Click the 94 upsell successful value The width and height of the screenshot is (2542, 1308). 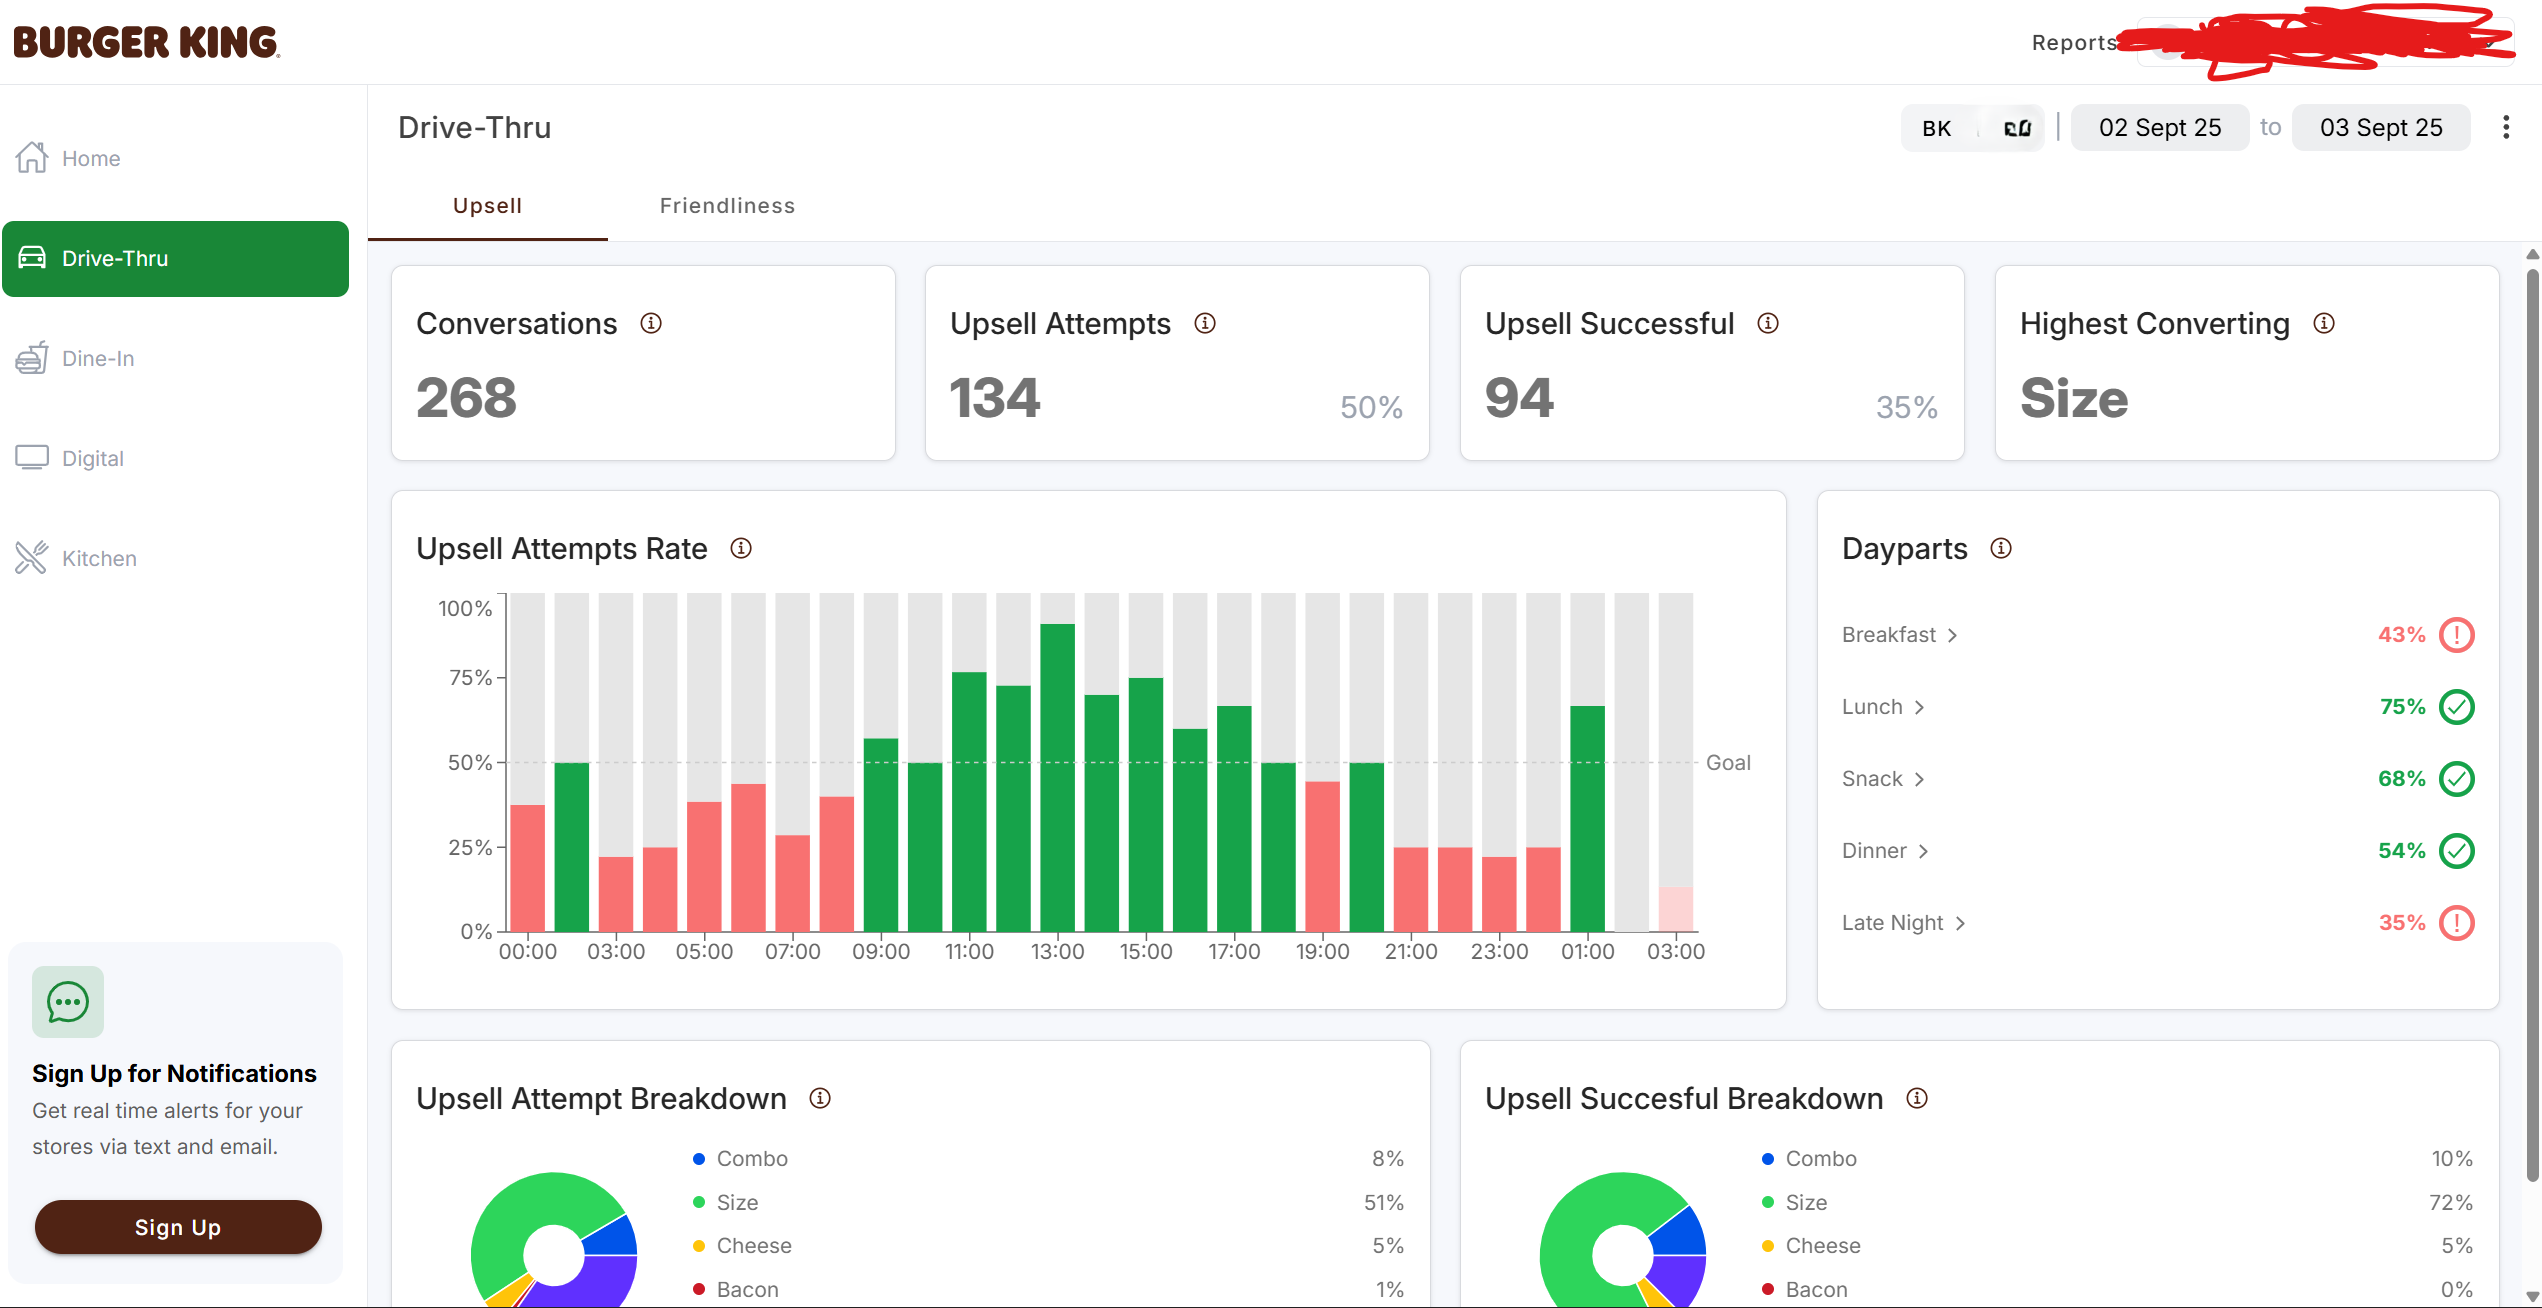tap(1519, 398)
